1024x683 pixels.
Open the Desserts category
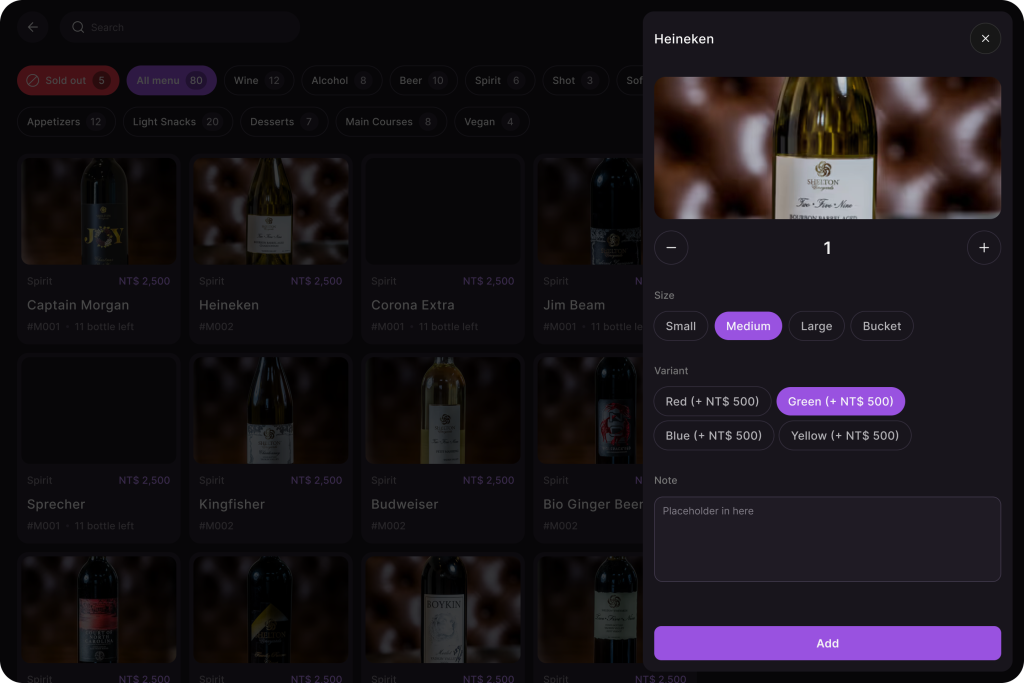coord(283,121)
